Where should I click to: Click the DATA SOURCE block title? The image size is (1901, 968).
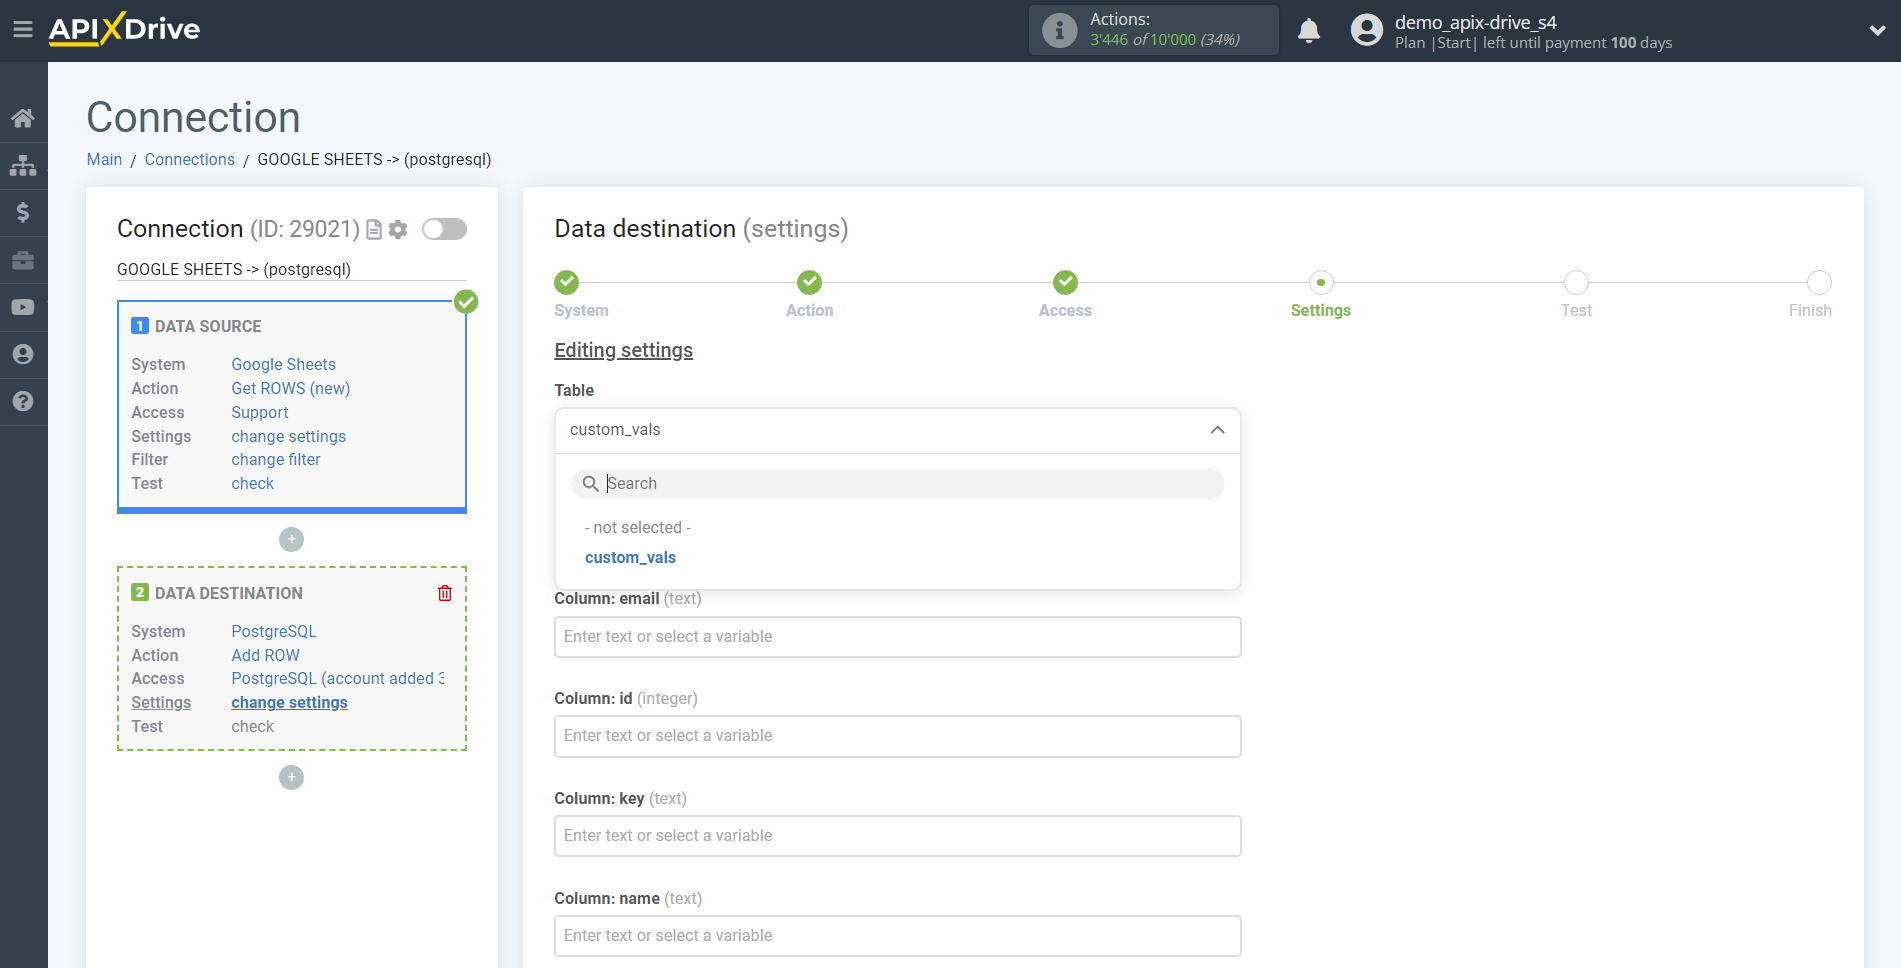tap(208, 326)
